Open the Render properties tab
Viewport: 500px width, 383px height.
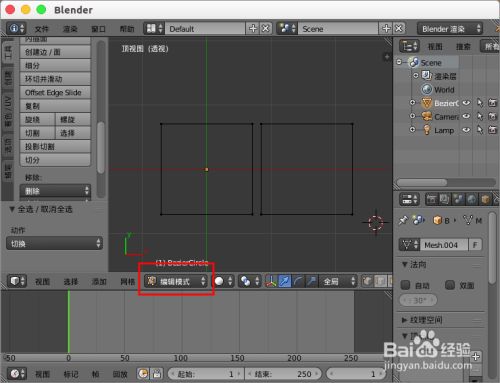431,199
